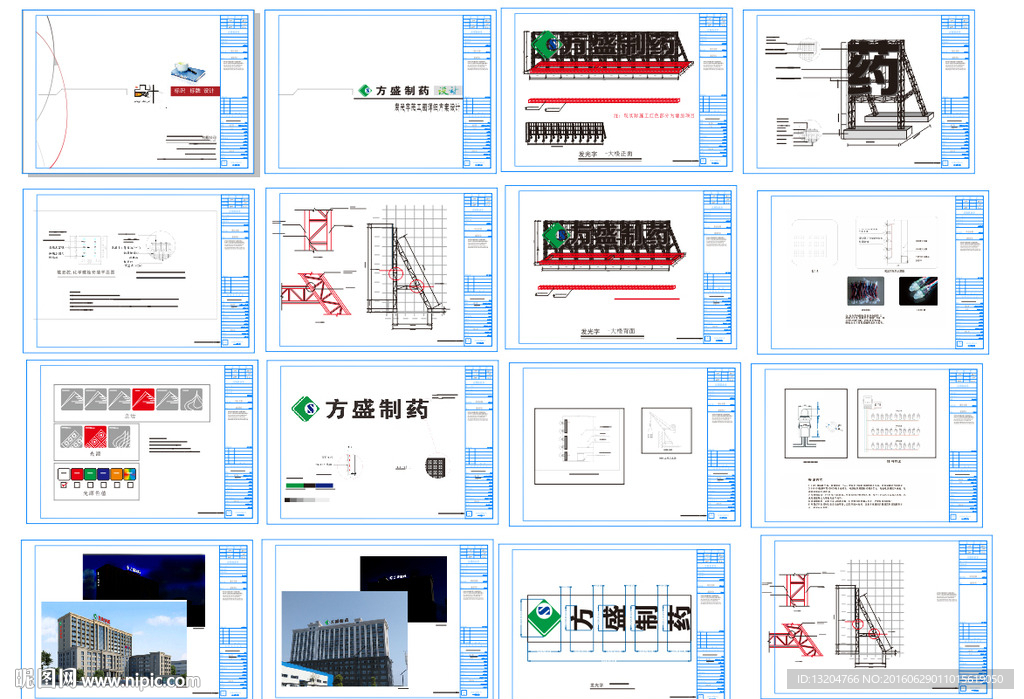This screenshot has width=1024, height=699.
Task: Click the green diamond logo in the blue outlined letters drawing
Action: click(x=544, y=617)
